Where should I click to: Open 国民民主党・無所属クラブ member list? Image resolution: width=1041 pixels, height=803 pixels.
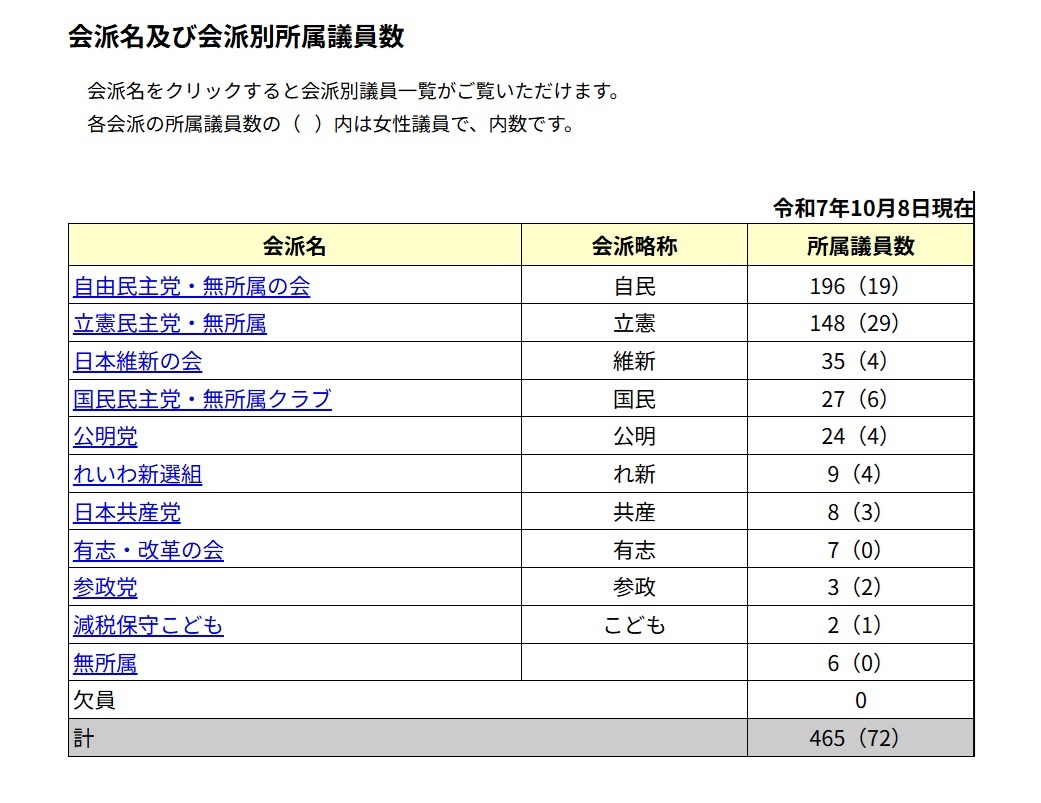point(202,400)
